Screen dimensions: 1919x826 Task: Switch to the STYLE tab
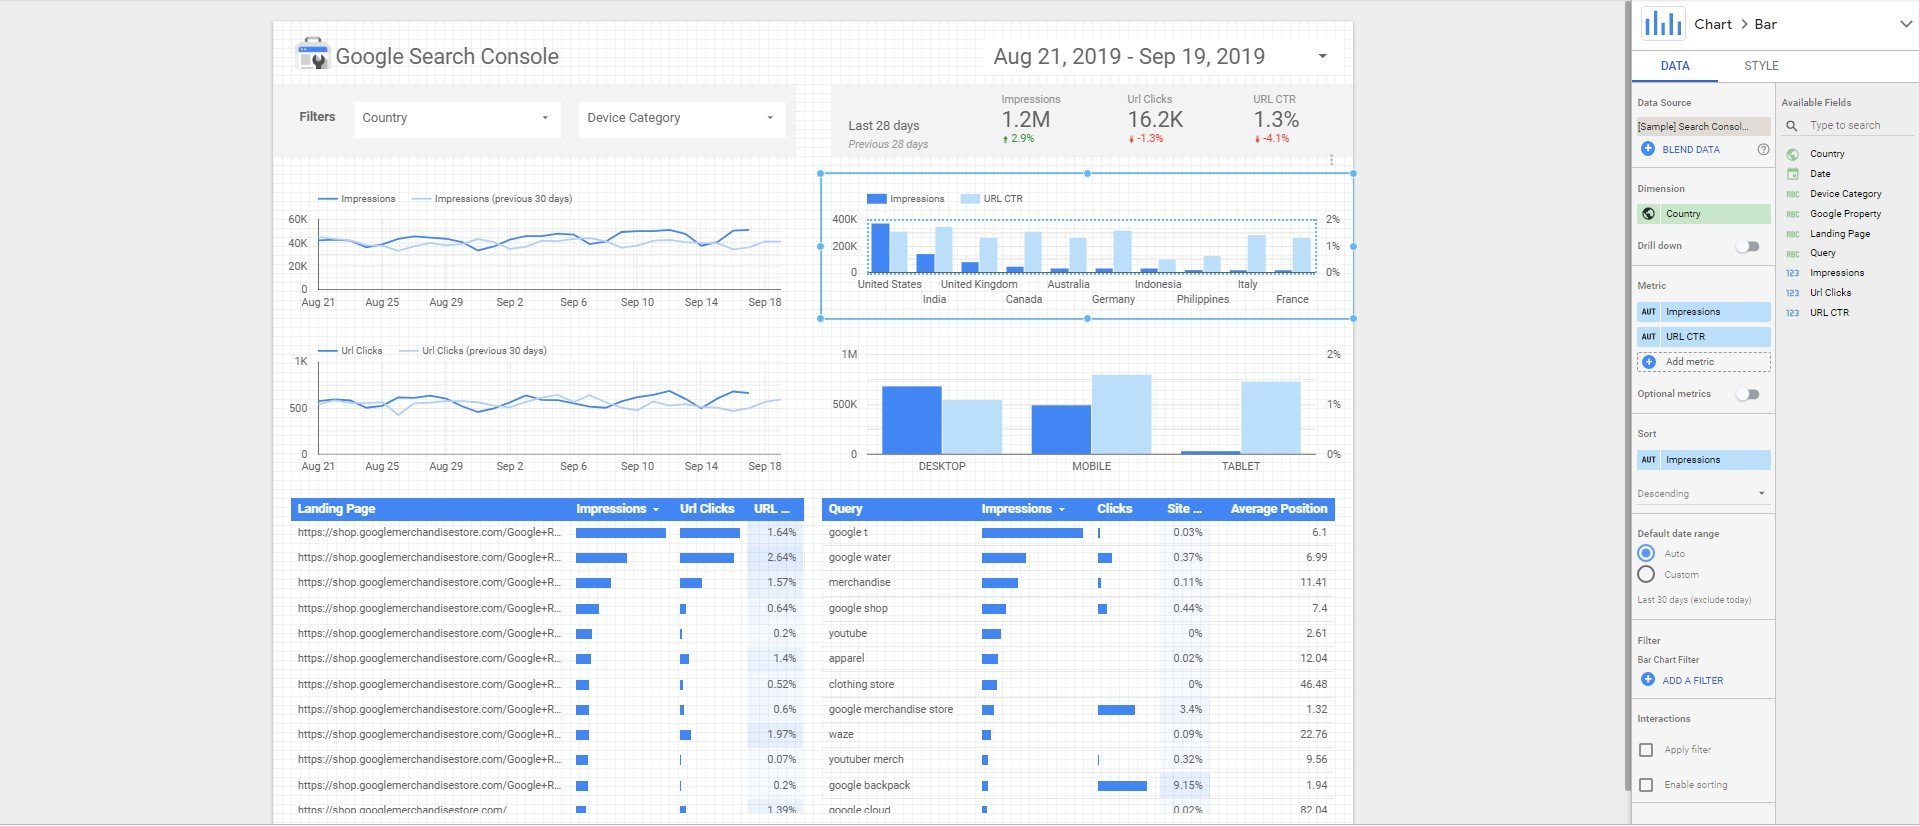click(1761, 66)
